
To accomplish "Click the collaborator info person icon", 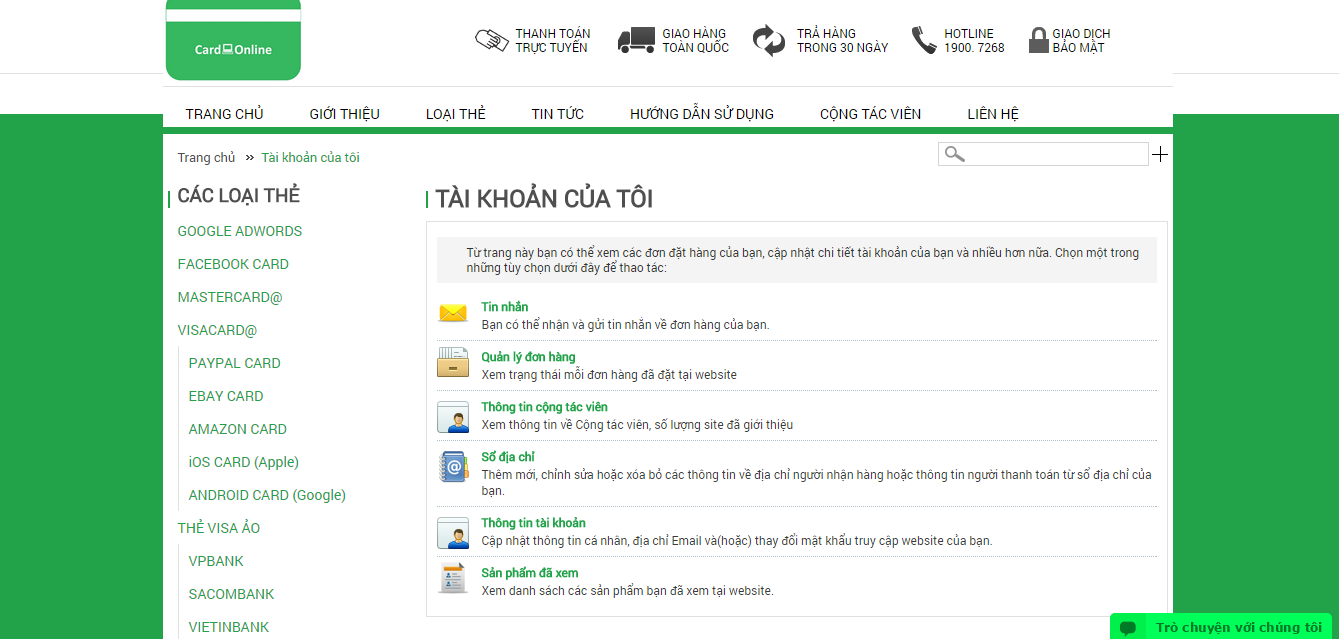I will point(453,416).
